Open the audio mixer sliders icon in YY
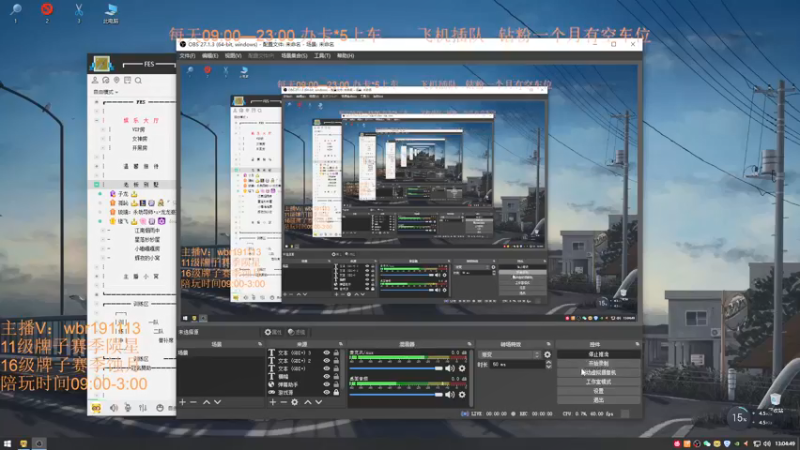 pyautogui.click(x=143, y=408)
